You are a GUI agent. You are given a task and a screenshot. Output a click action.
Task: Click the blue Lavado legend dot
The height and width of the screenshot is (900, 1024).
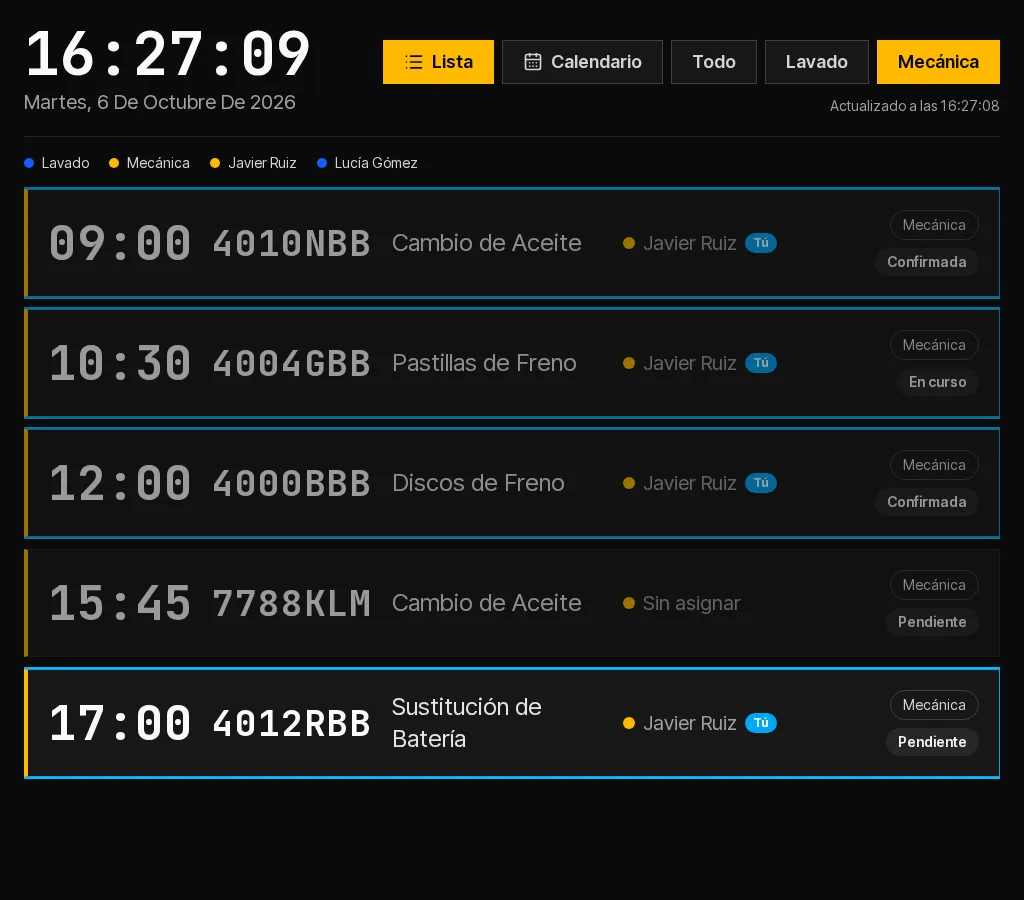[x=29, y=163]
